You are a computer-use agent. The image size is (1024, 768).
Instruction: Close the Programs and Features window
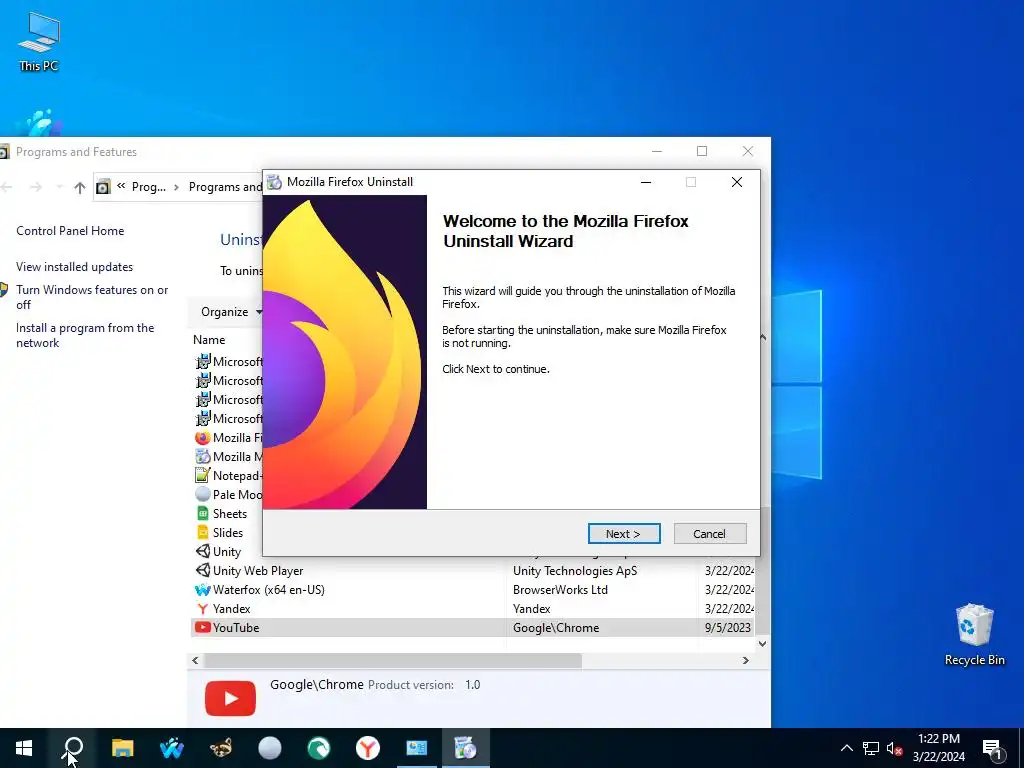coord(748,152)
